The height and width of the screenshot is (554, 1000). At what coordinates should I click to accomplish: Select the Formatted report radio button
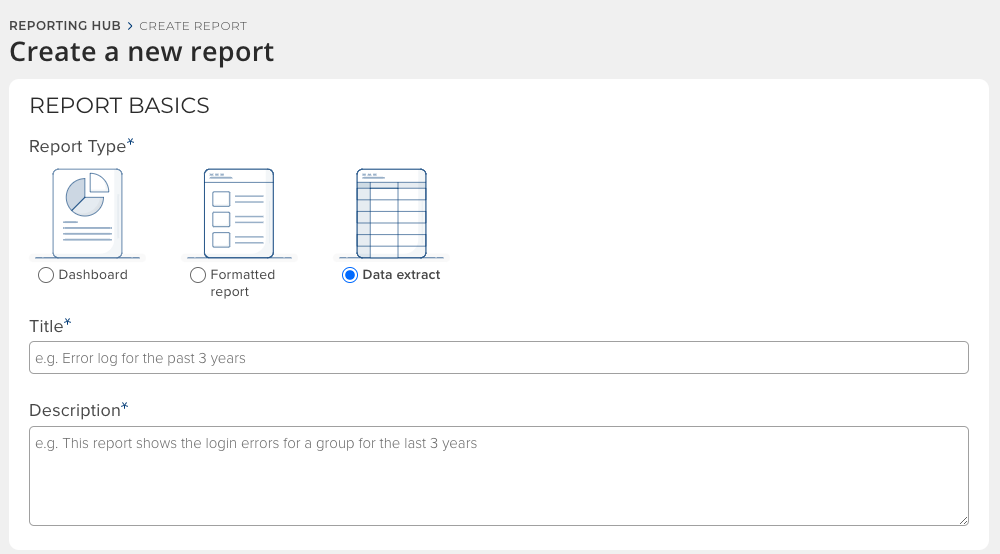coord(198,275)
